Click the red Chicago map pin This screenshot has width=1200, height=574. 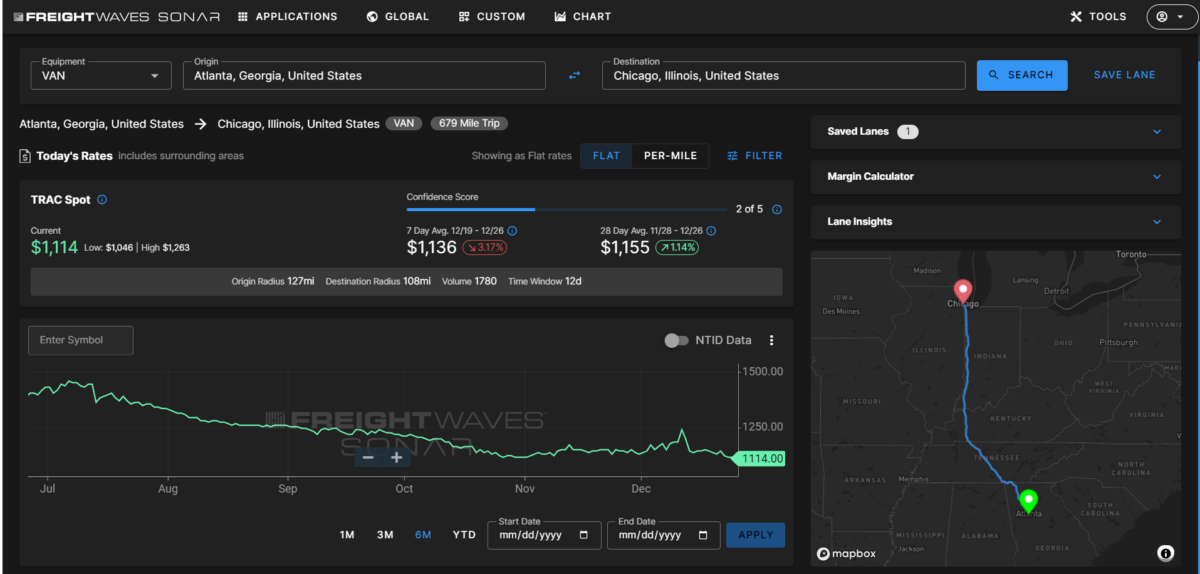pyautogui.click(x=962, y=291)
